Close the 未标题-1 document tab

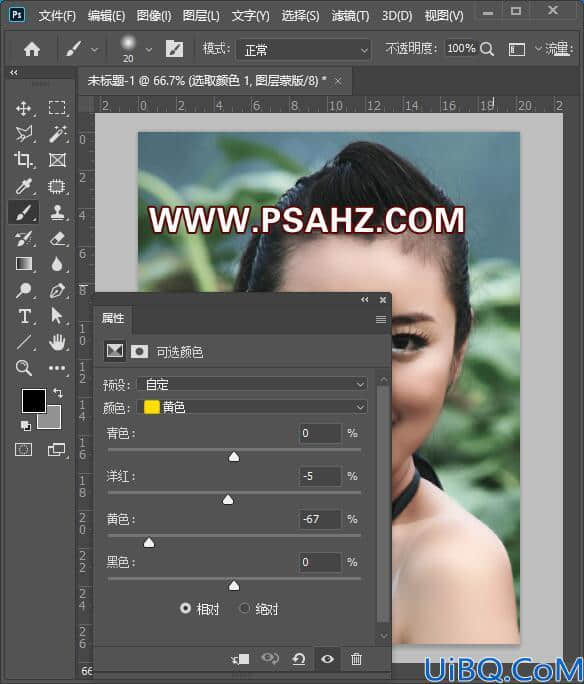pyautogui.click(x=338, y=81)
